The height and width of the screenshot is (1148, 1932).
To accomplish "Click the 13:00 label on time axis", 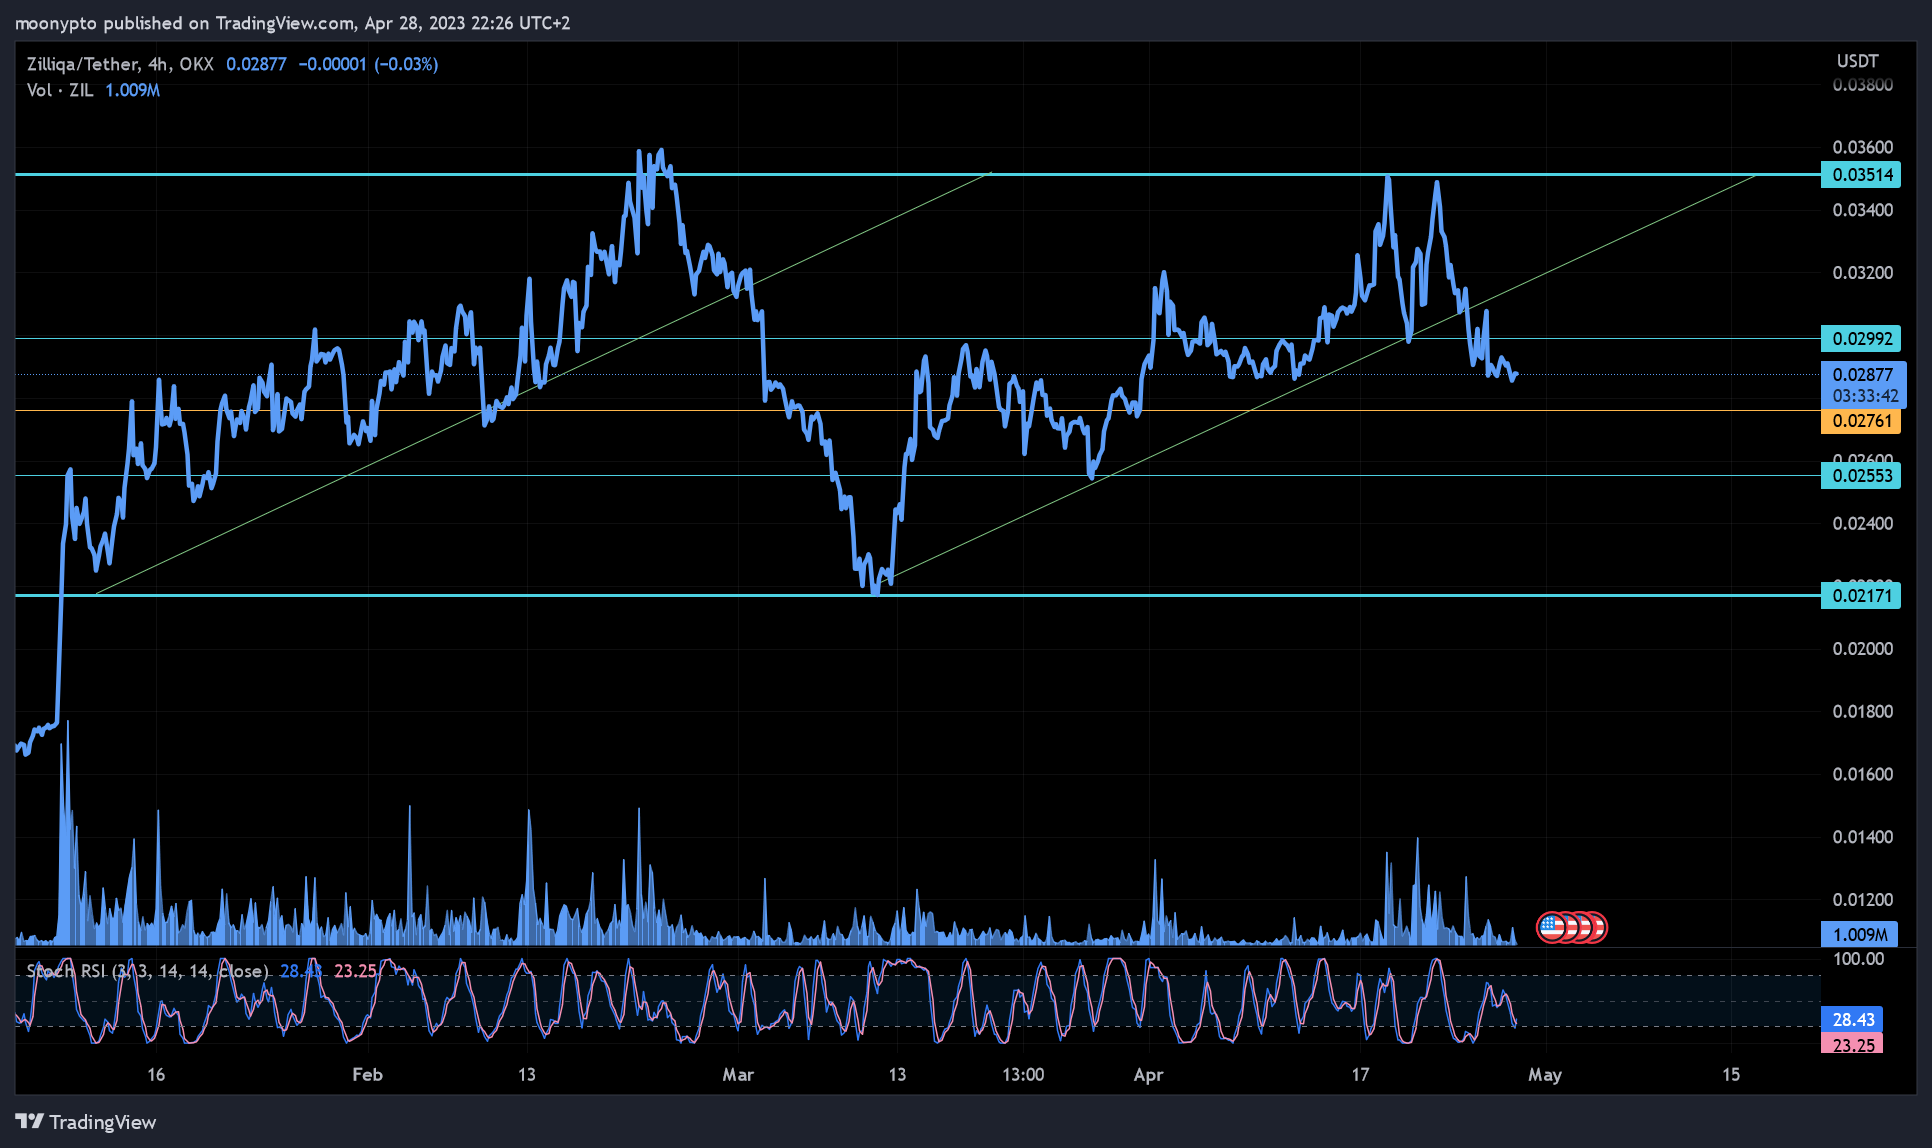I will pyautogui.click(x=1023, y=1075).
